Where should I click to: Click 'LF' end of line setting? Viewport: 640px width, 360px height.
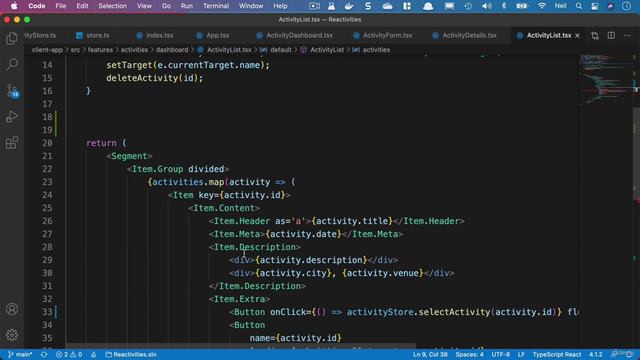tap(521, 354)
